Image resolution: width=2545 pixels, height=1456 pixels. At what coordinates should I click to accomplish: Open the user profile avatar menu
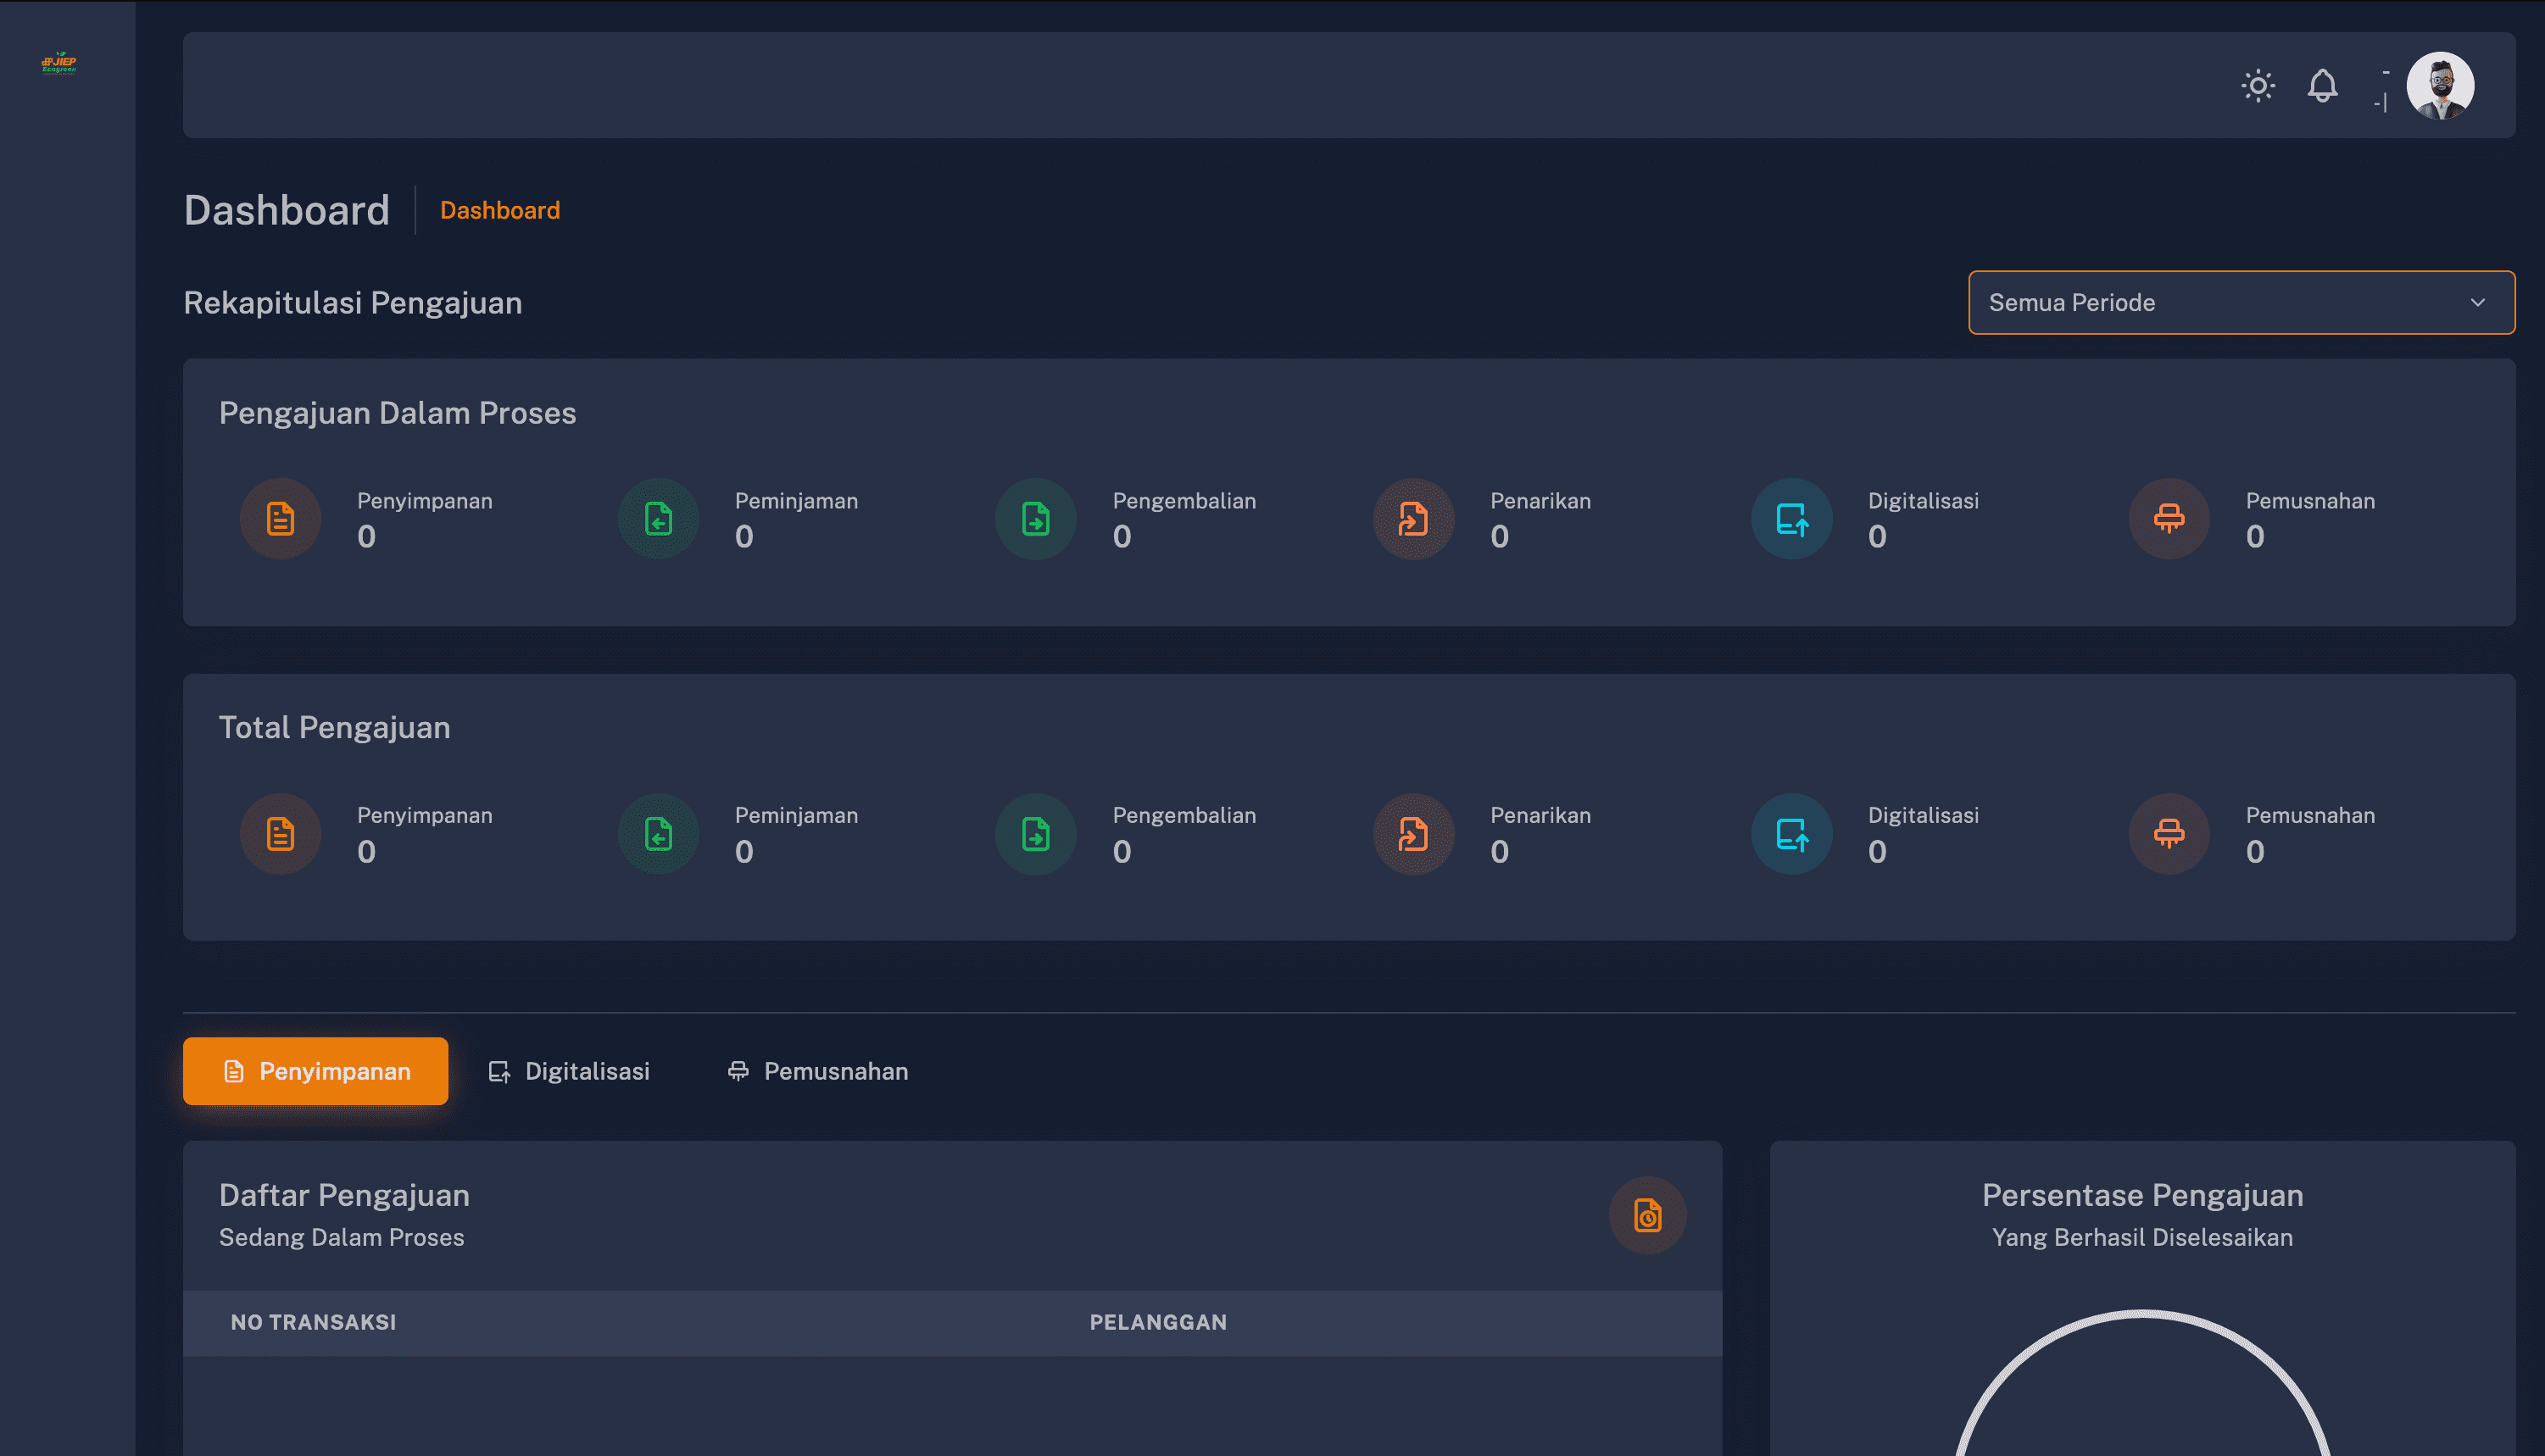tap(2440, 85)
